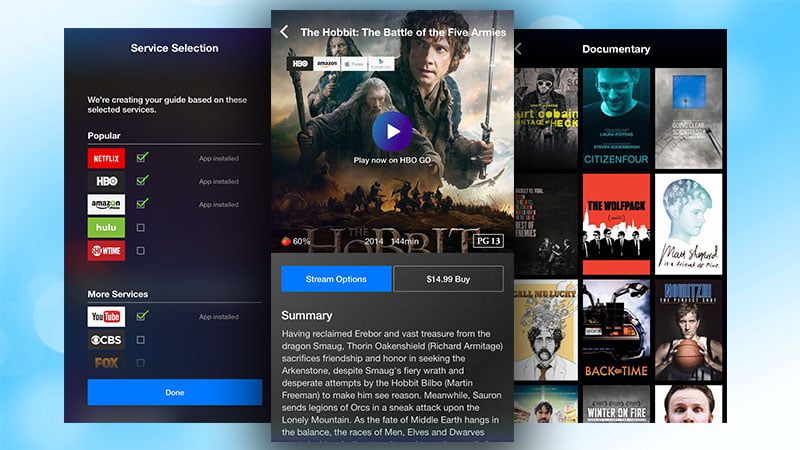The height and width of the screenshot is (450, 800).
Task: Click the Documentary title
Action: pos(616,49)
